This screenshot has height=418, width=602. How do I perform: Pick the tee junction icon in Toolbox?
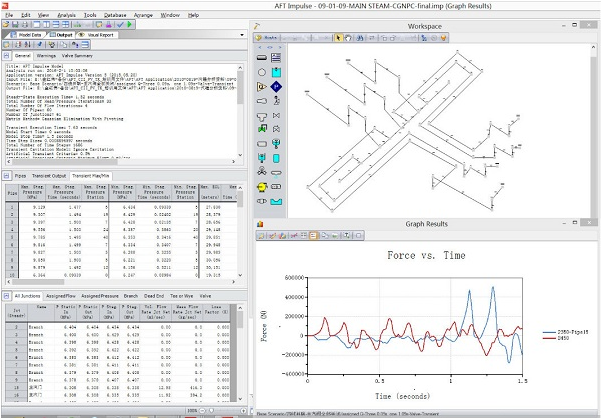coord(262,115)
